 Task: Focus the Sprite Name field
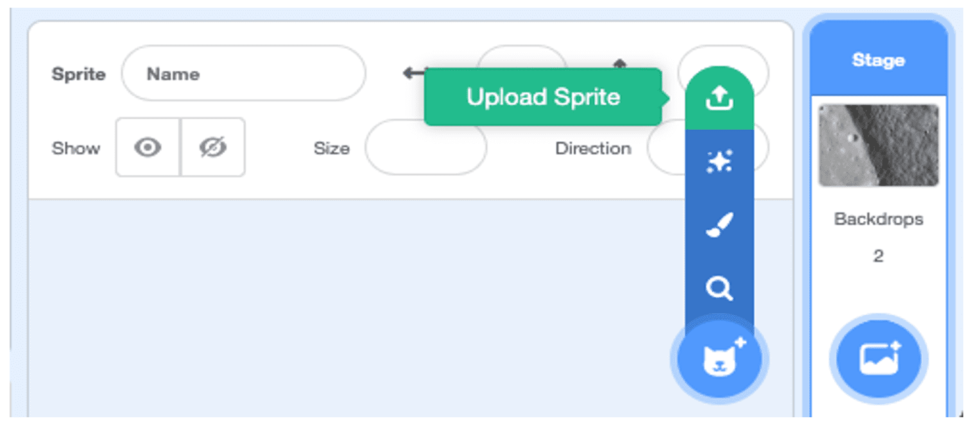[x=244, y=73]
